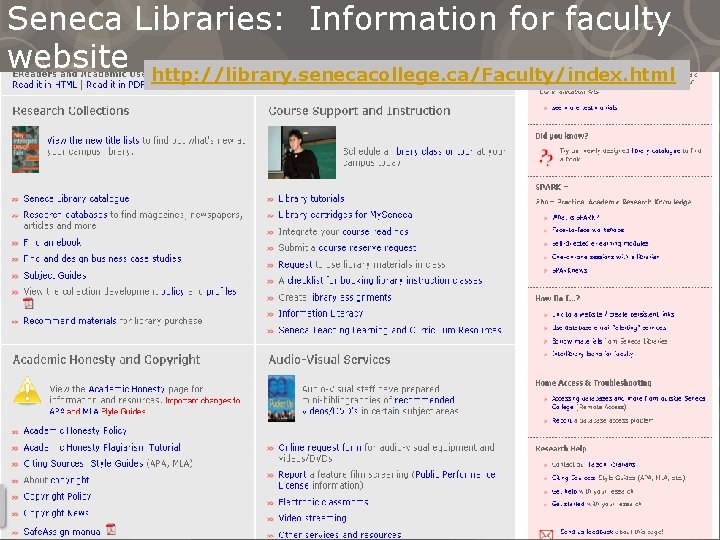This screenshot has height=540, width=720.
Task: Open Use database email alerting services link
Action: point(609,328)
